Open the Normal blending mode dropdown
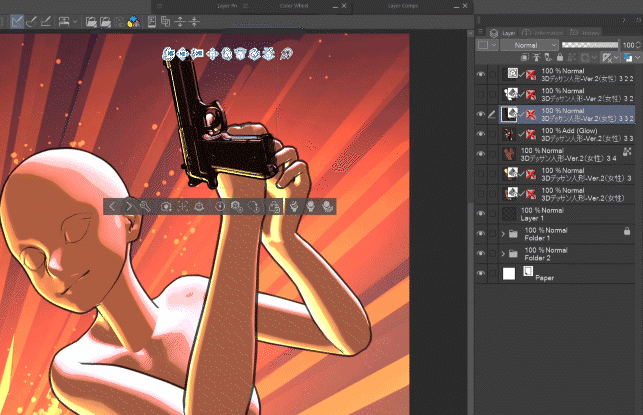The image size is (643, 415). pyautogui.click(x=525, y=45)
